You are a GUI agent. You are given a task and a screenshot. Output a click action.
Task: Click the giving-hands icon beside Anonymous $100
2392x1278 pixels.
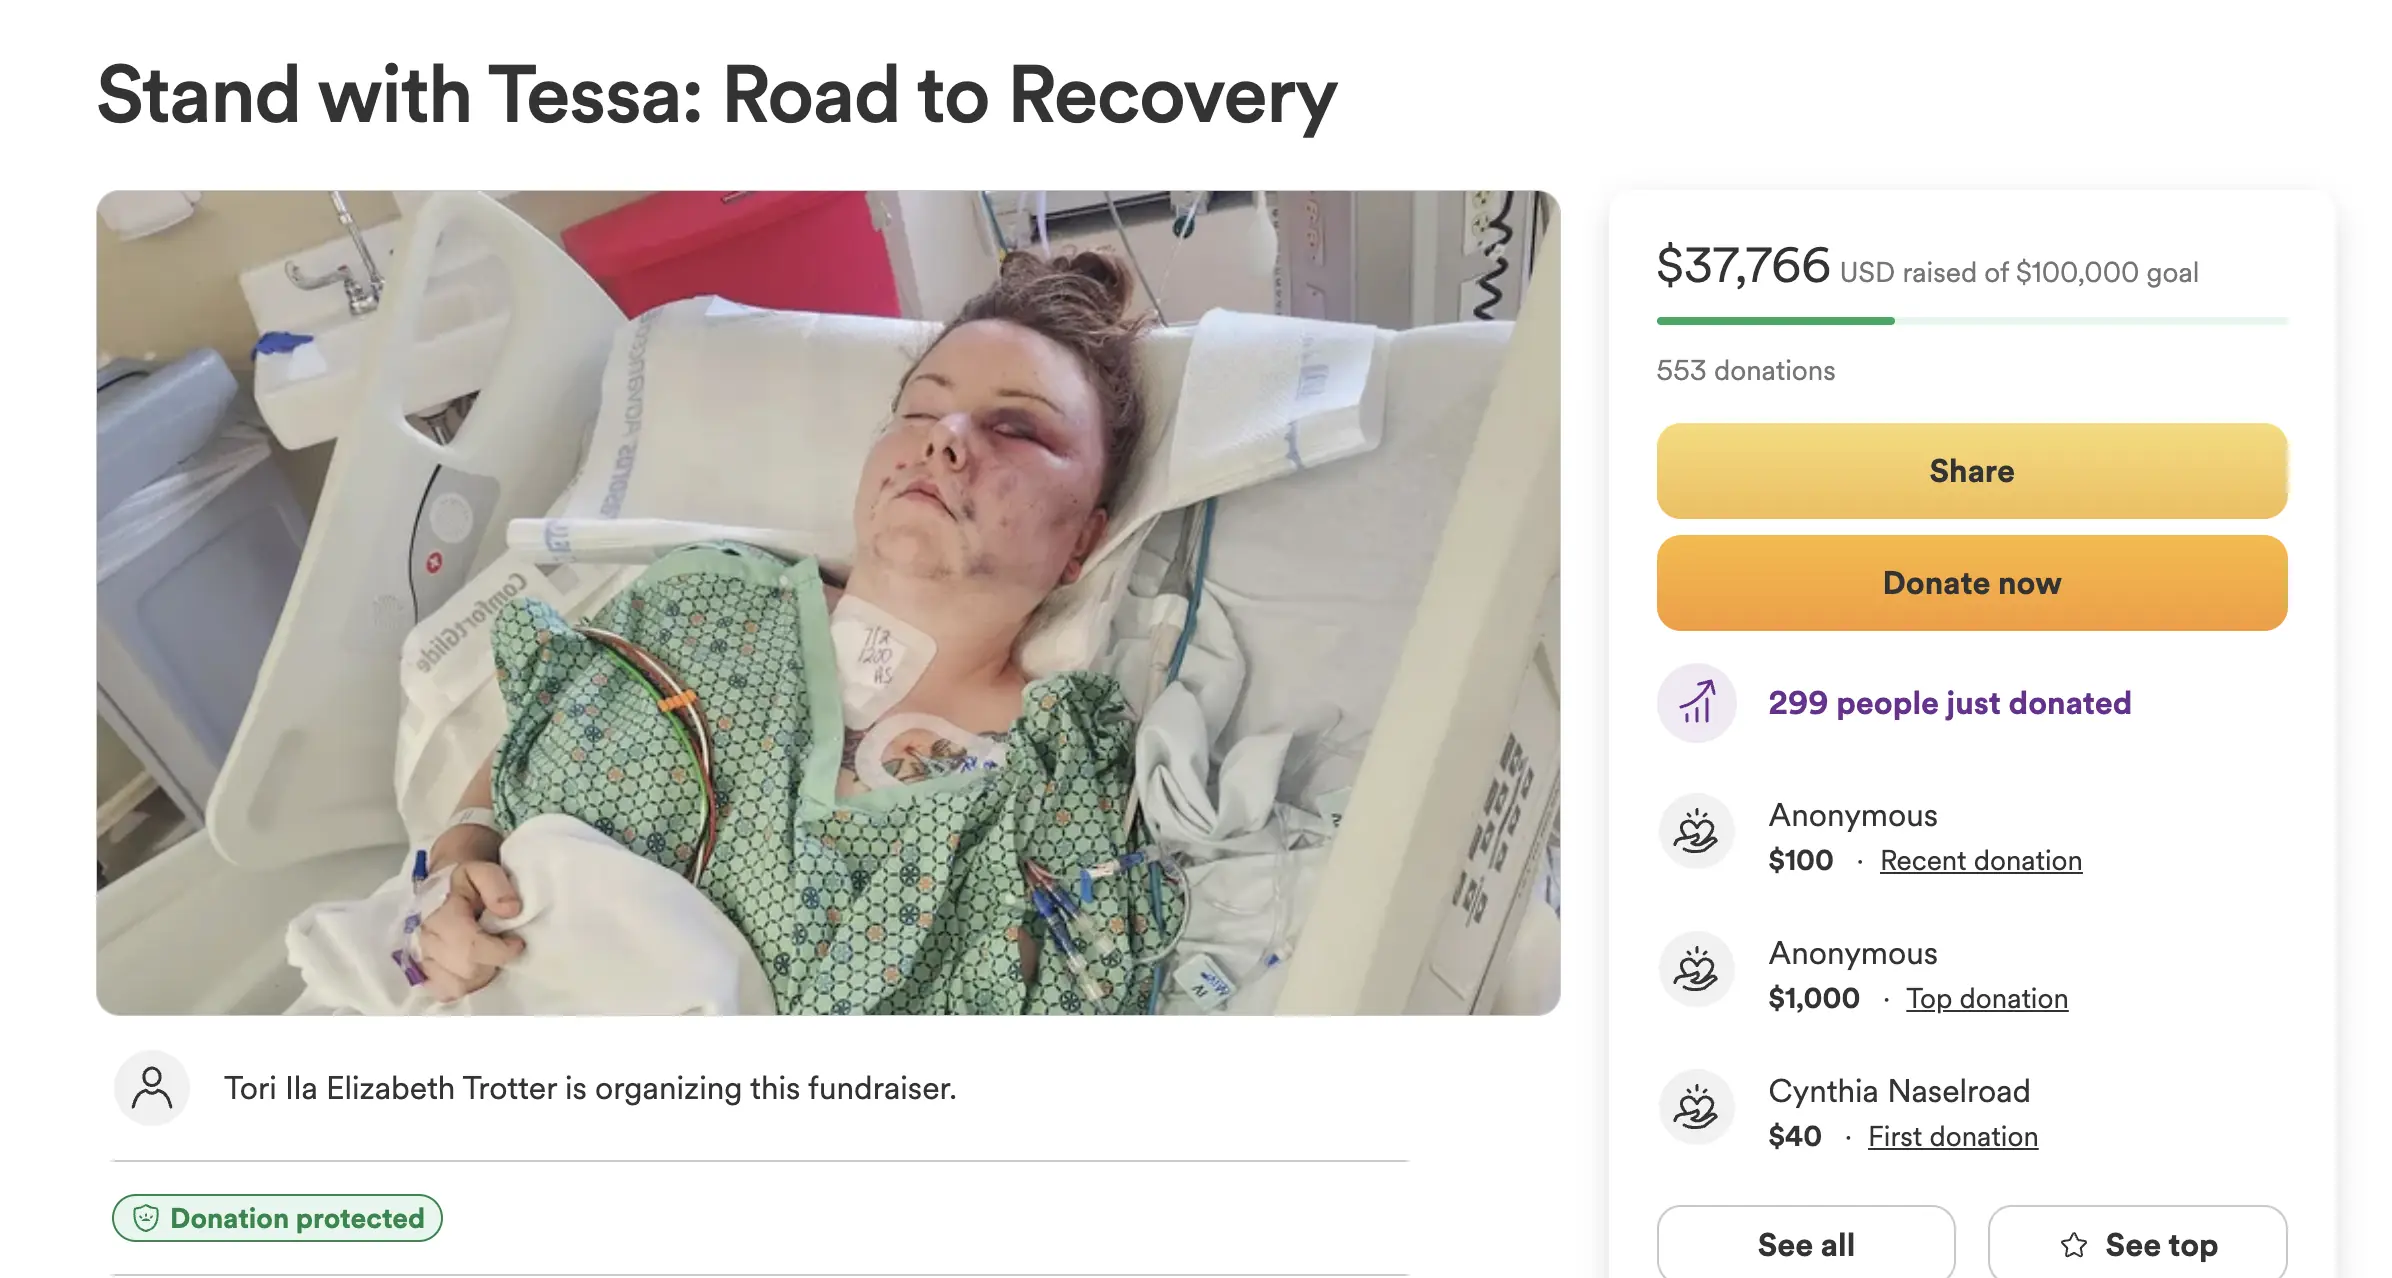1697,830
